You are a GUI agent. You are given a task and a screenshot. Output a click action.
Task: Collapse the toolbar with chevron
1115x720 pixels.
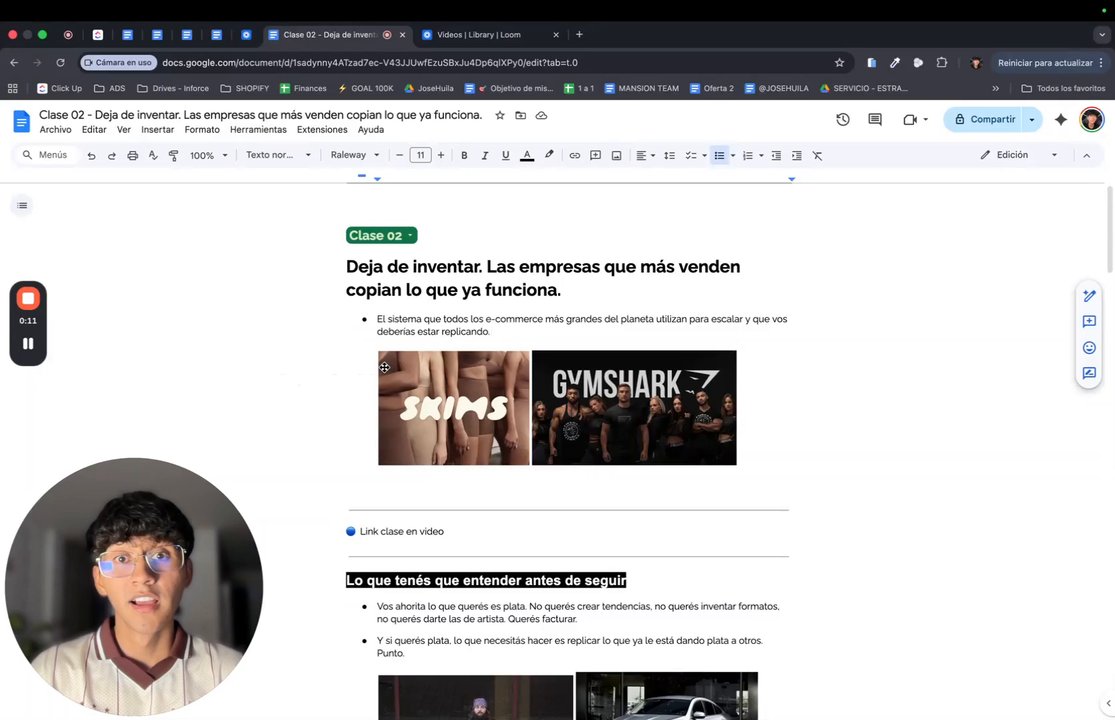click(1087, 156)
